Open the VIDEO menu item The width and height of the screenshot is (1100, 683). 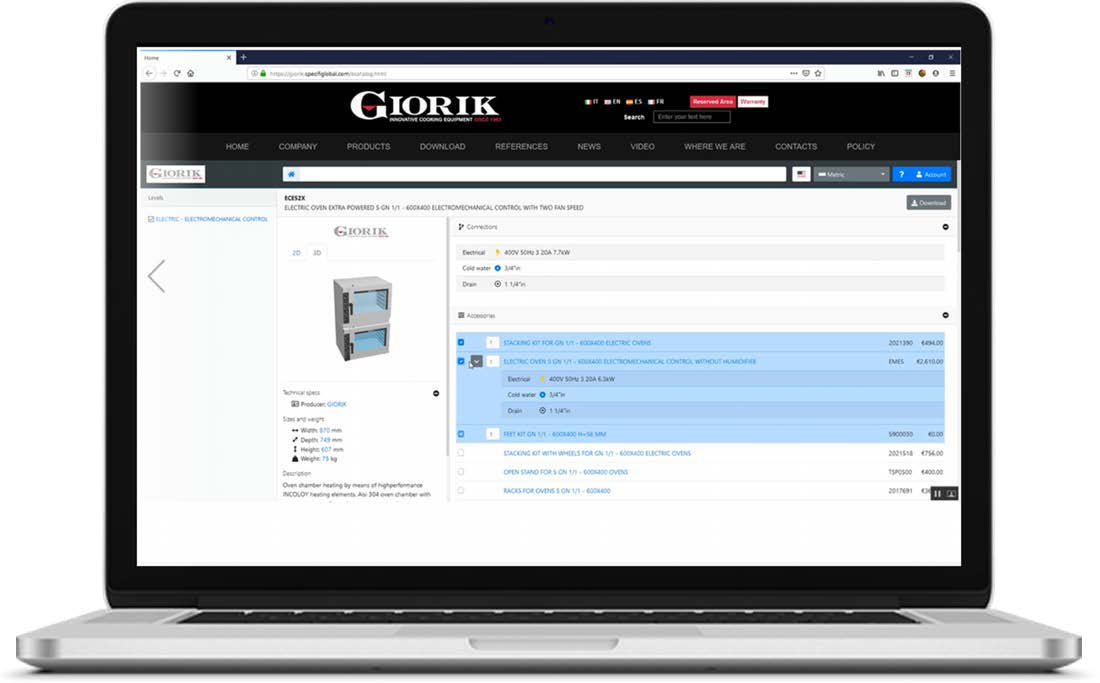click(x=642, y=147)
